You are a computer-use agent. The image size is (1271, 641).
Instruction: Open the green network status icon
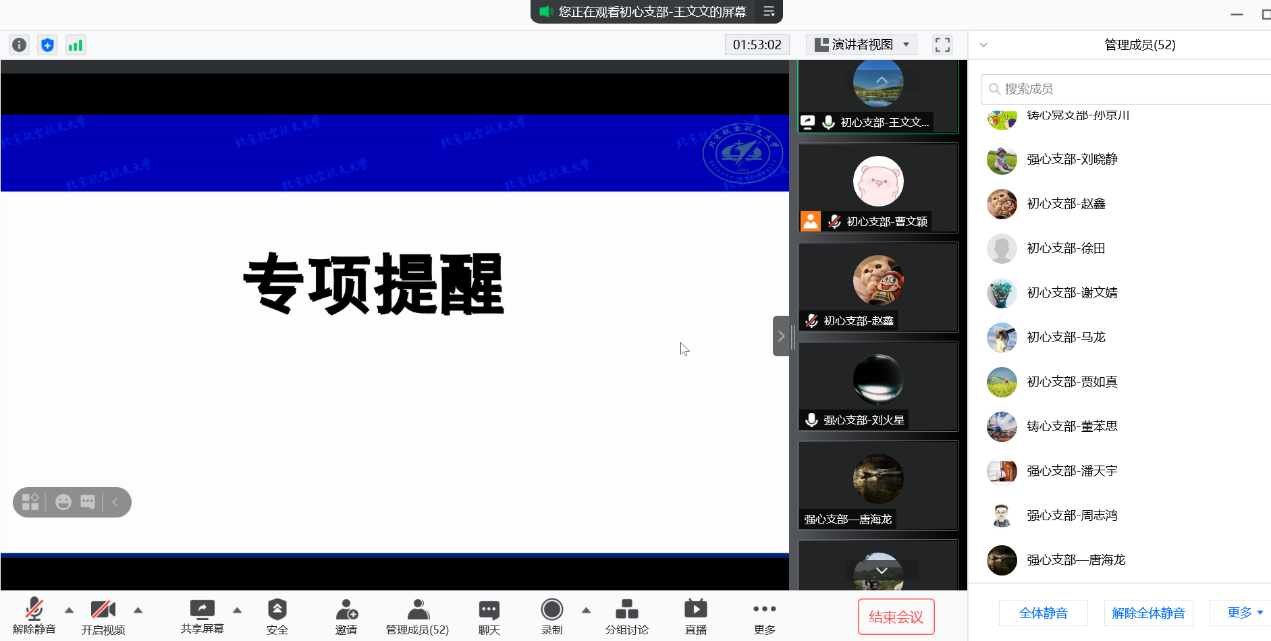[x=75, y=45]
